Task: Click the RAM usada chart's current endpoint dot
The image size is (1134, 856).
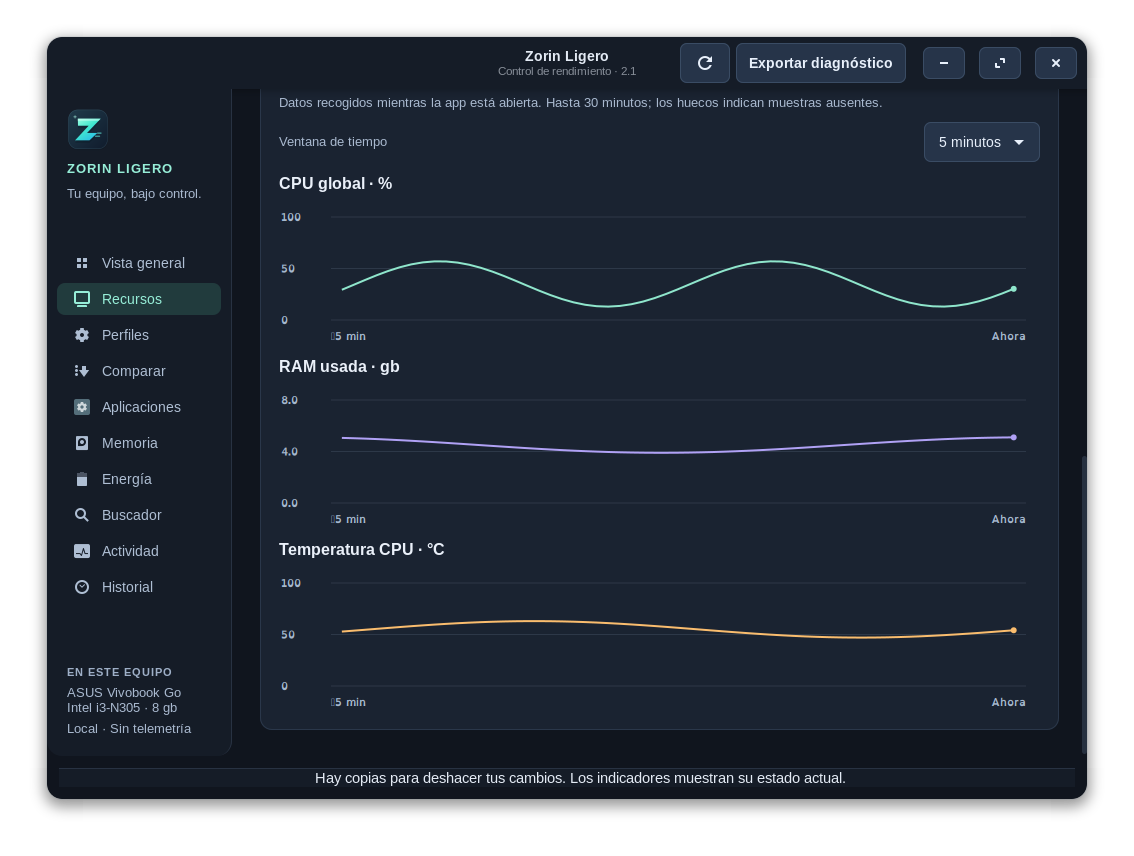Action: 1013,437
